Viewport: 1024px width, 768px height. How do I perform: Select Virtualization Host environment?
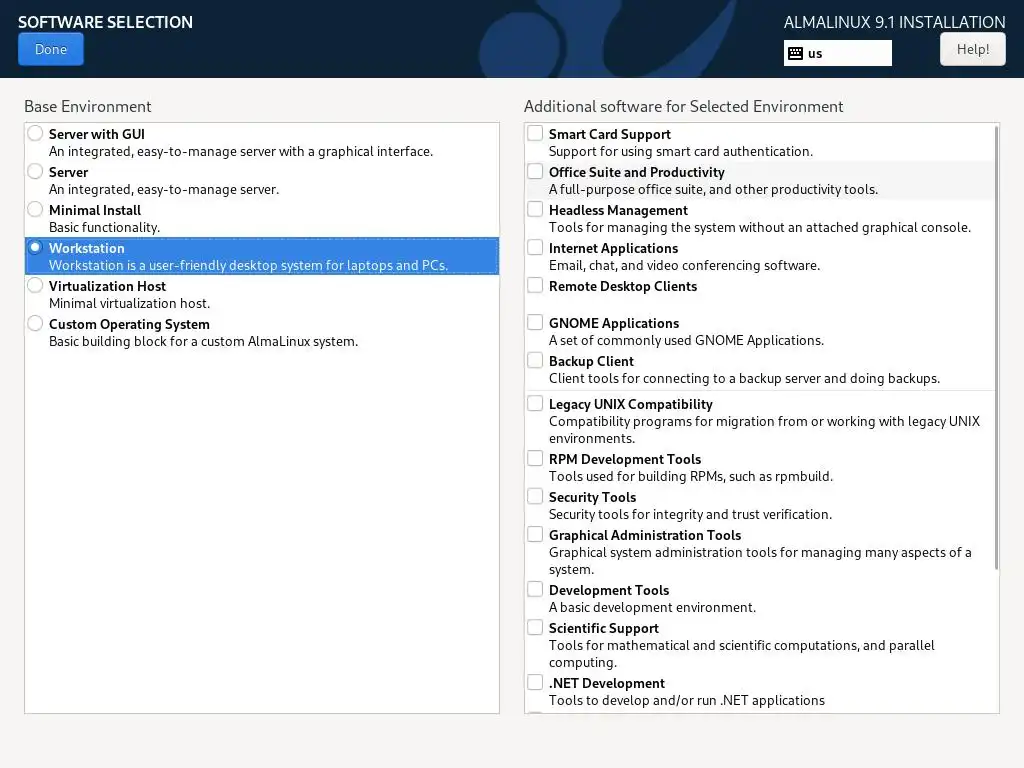pyautogui.click(x=36, y=285)
